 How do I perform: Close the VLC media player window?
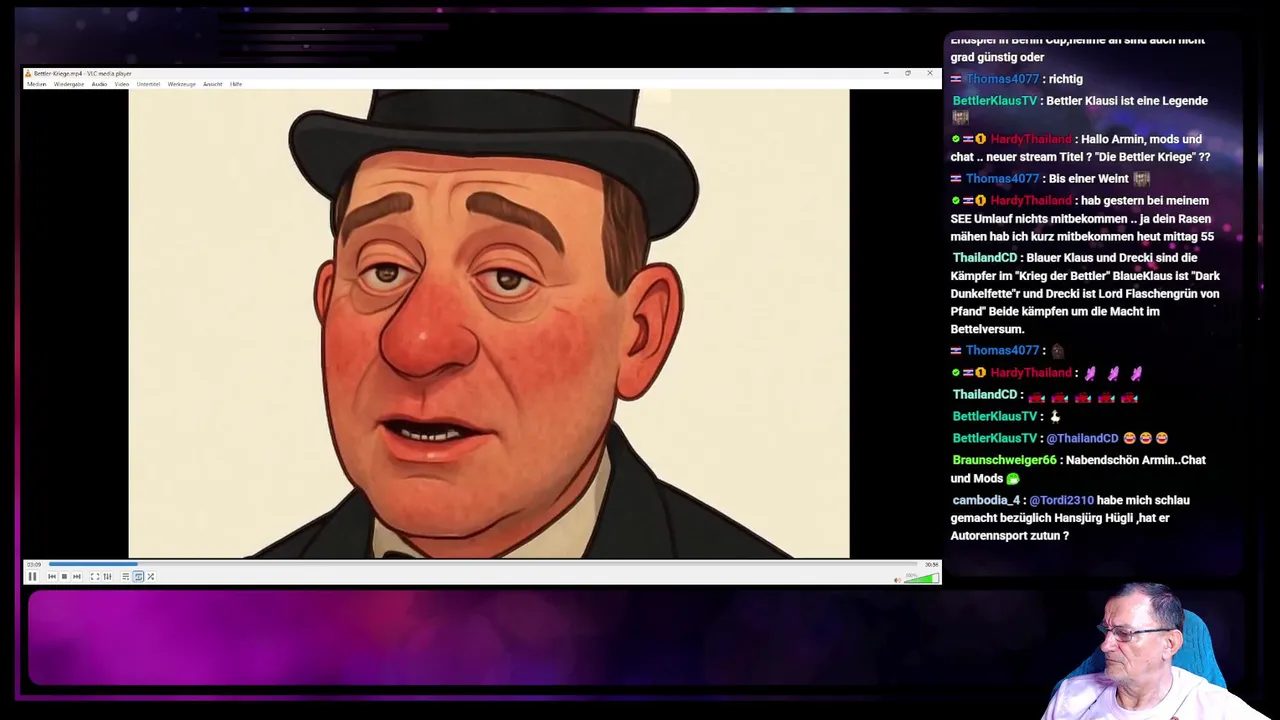click(x=930, y=73)
